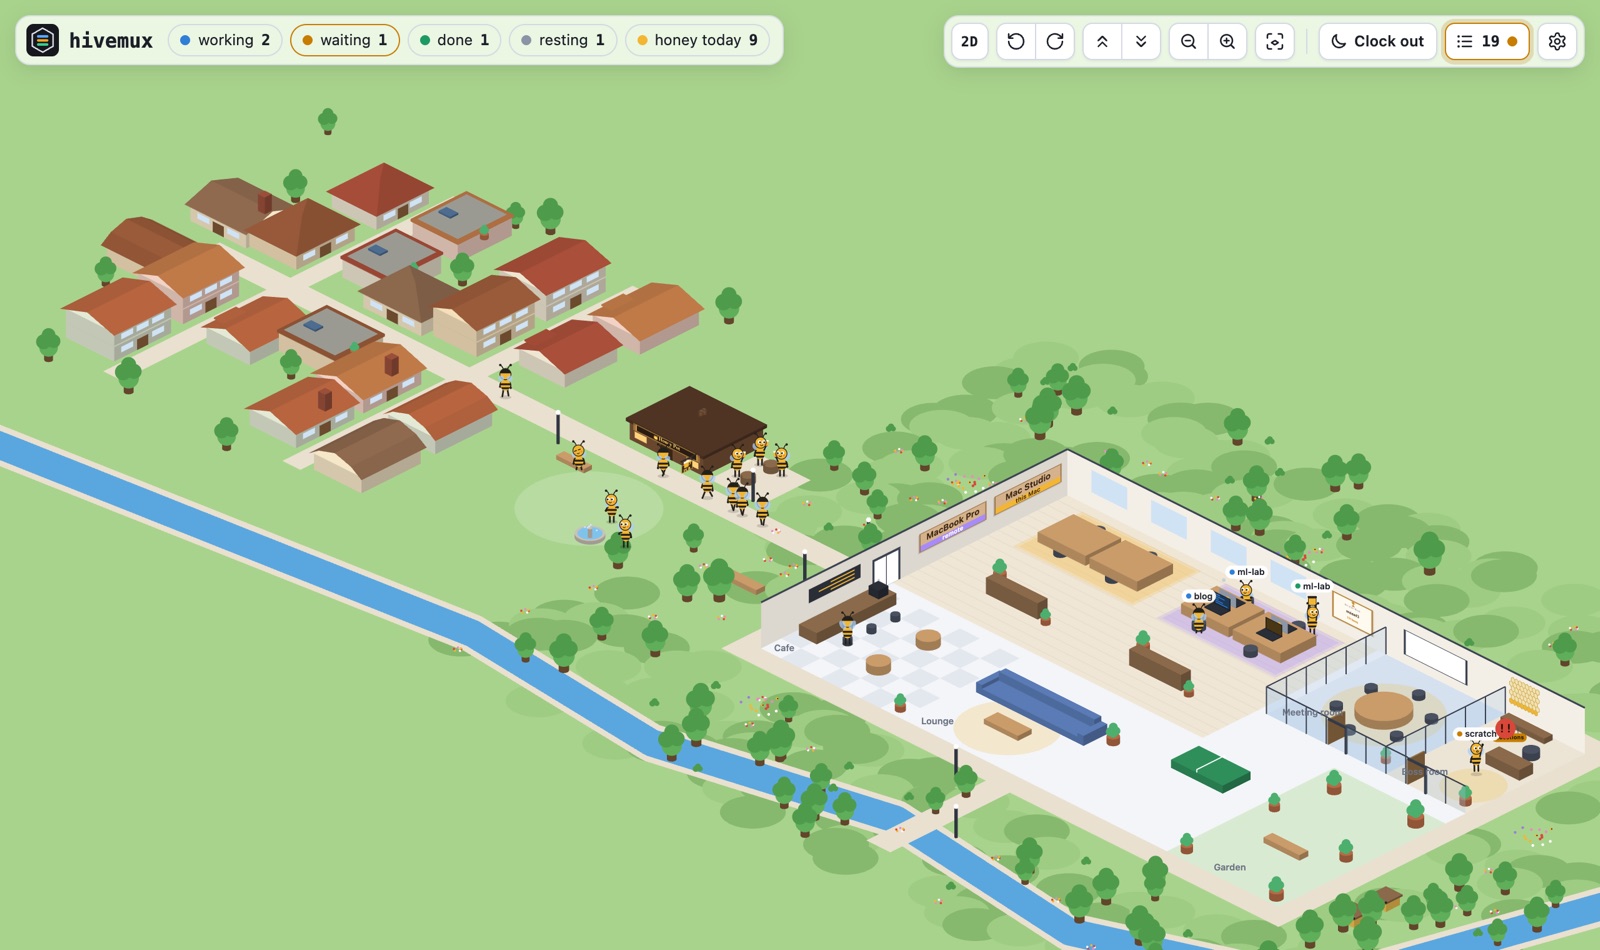
Task: Click the hivemux hexagon logo icon
Action: tap(42, 41)
